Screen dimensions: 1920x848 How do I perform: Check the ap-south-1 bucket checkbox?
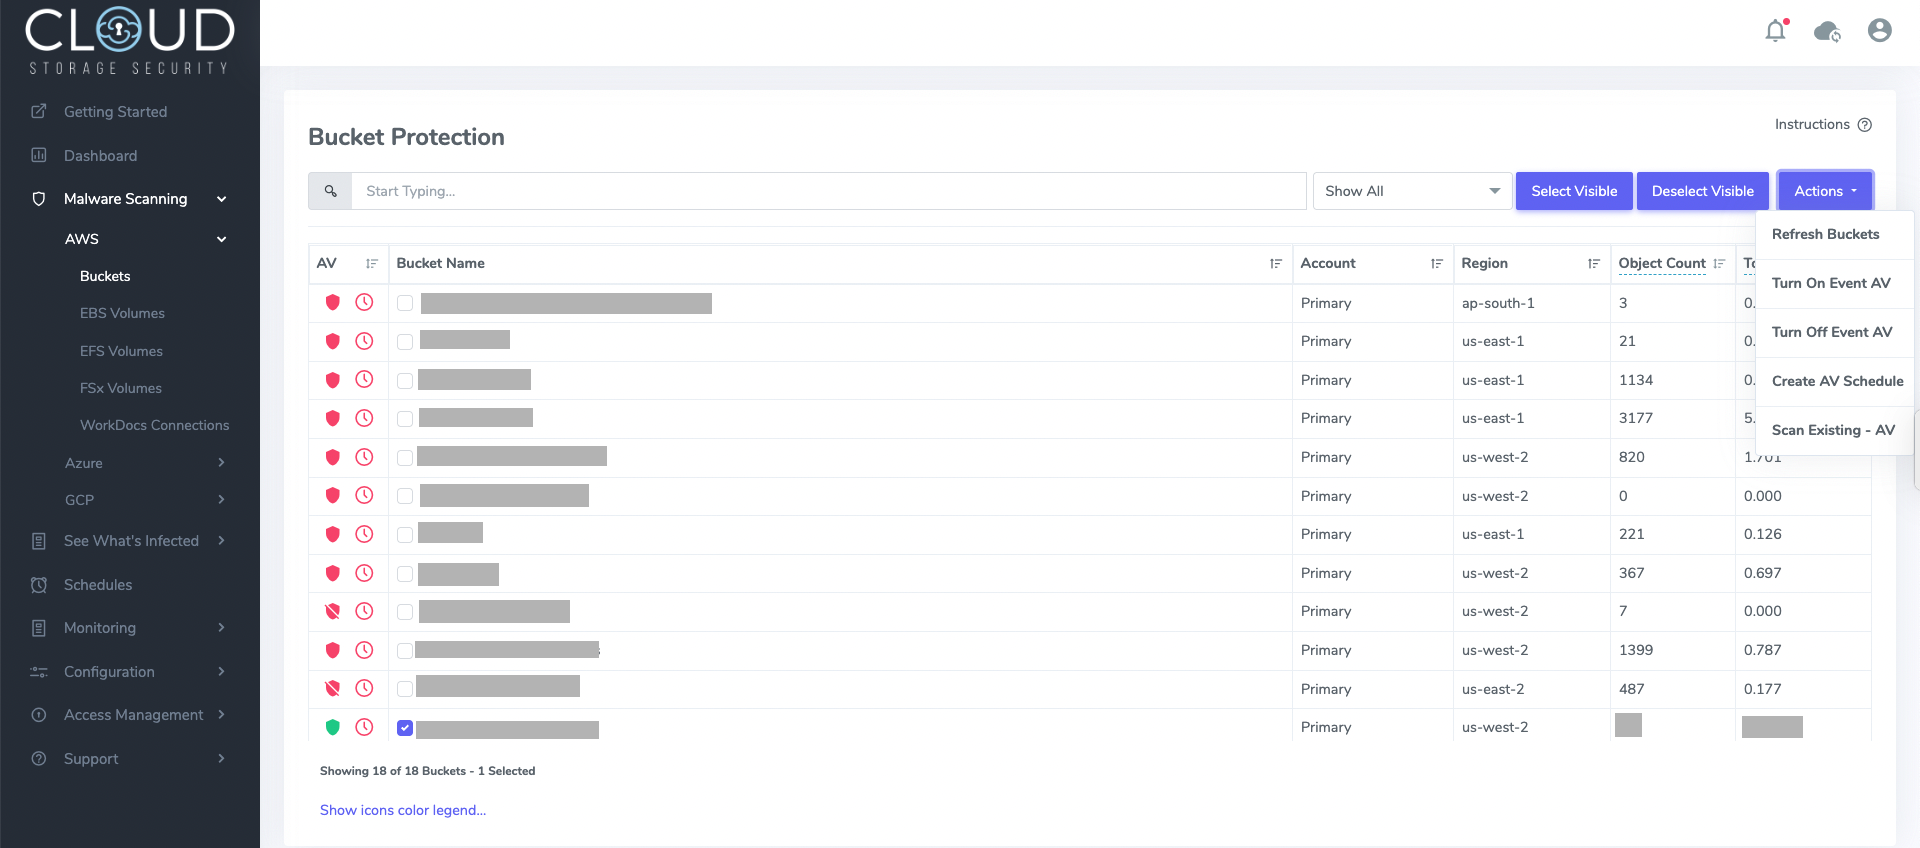(x=405, y=303)
